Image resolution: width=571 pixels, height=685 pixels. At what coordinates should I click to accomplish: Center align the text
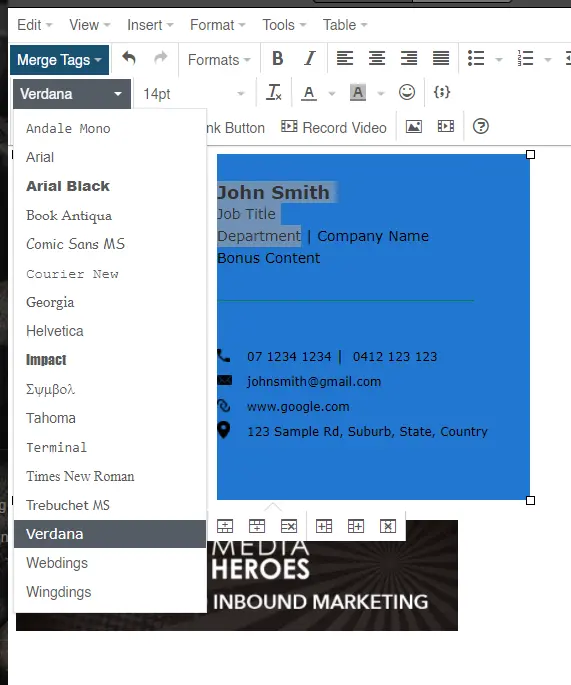tap(377, 58)
